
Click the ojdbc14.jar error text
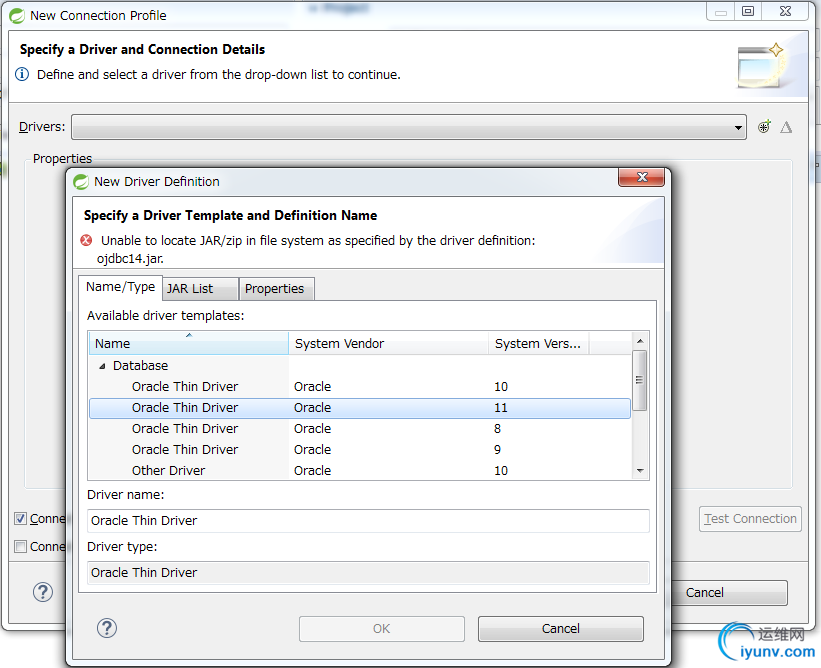click(x=130, y=259)
